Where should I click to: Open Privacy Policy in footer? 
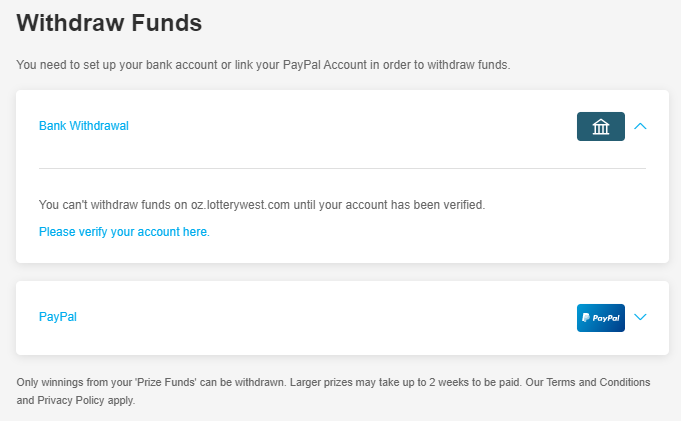[x=71, y=400]
